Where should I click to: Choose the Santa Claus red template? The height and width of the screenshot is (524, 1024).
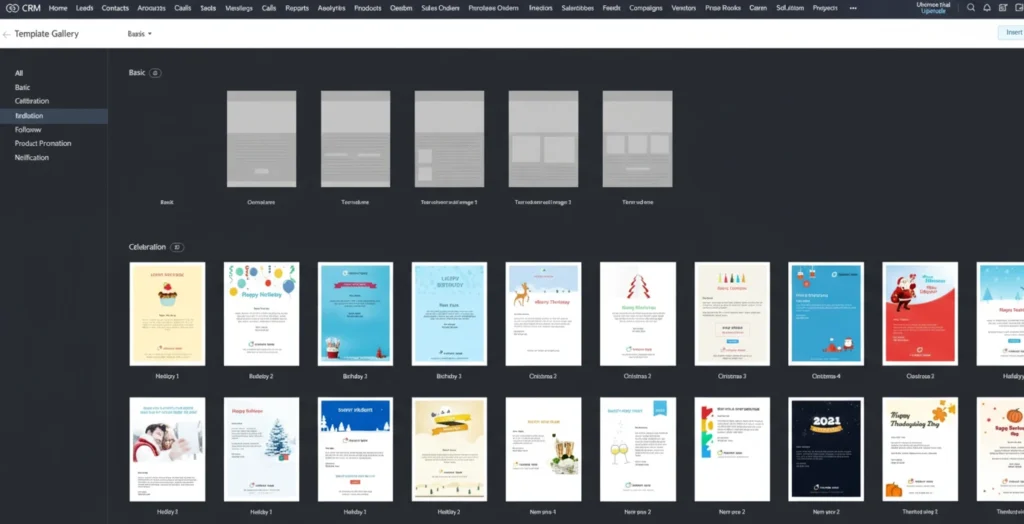click(920, 314)
